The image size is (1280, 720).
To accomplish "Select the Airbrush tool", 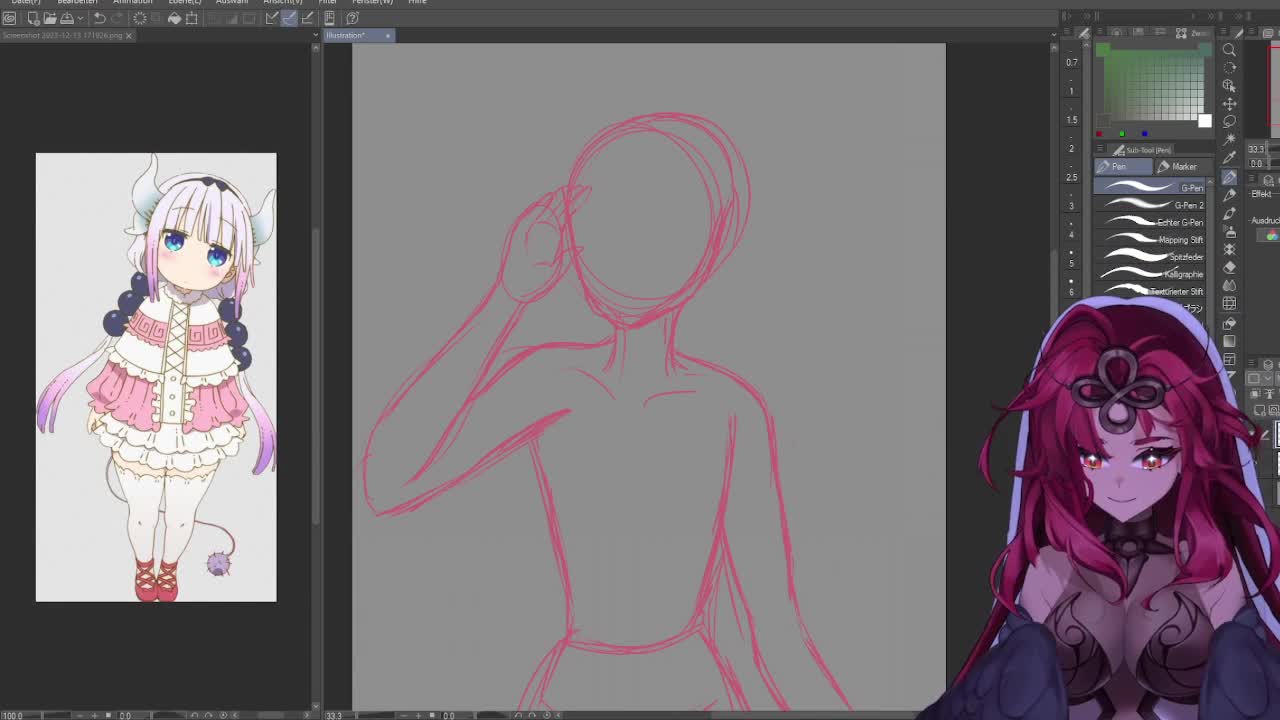I will click(1229, 231).
